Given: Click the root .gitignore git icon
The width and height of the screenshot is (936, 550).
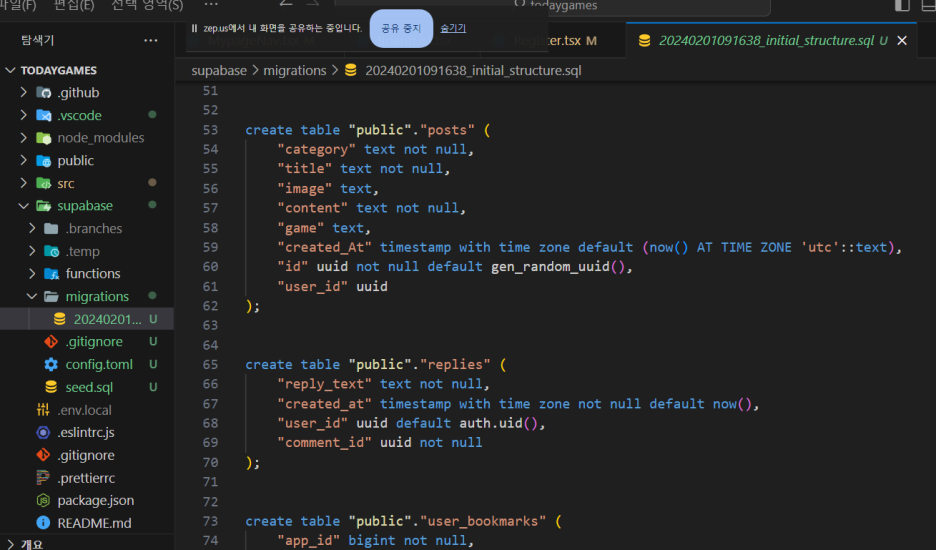Looking at the screenshot, I should coord(43,455).
